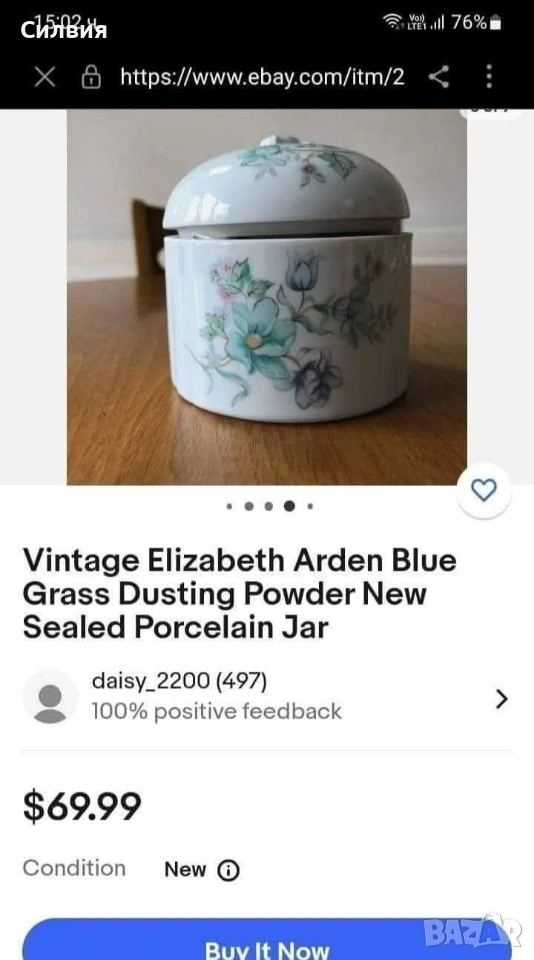This screenshot has width=534, height=960.
Task: Tap the info icon next to New
Action: pos(228,870)
